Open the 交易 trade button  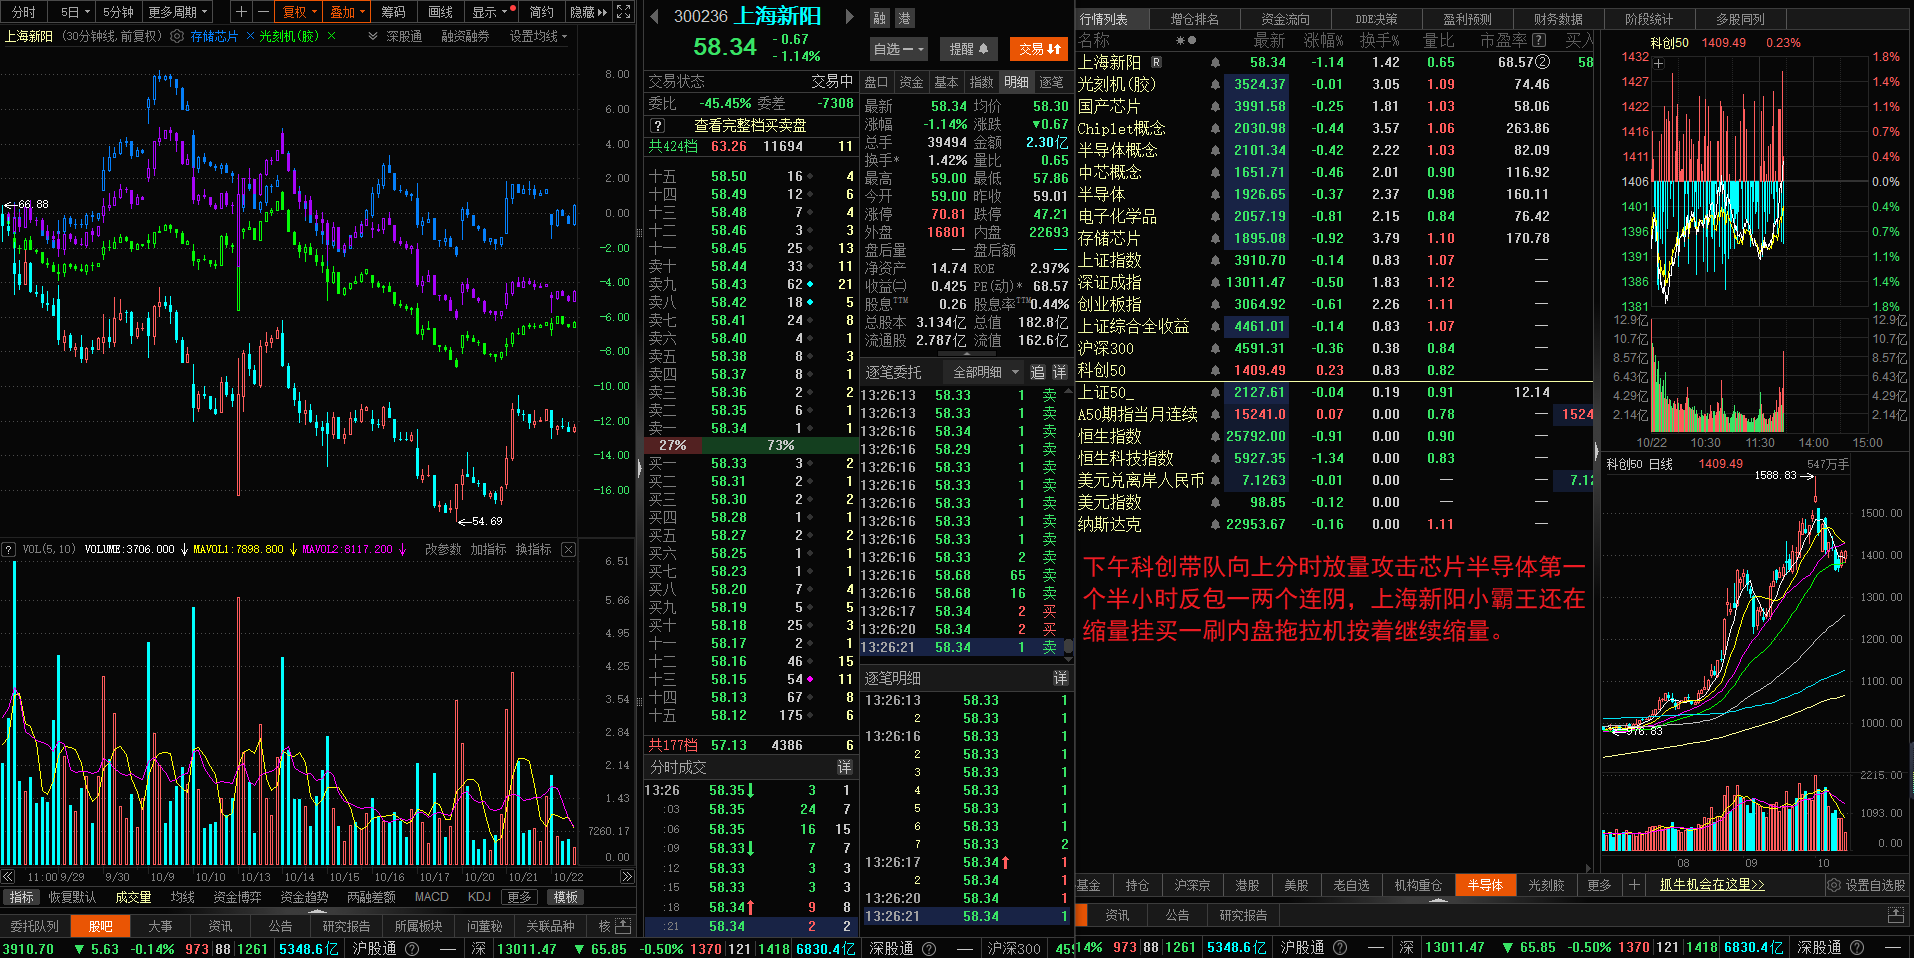click(x=1040, y=49)
